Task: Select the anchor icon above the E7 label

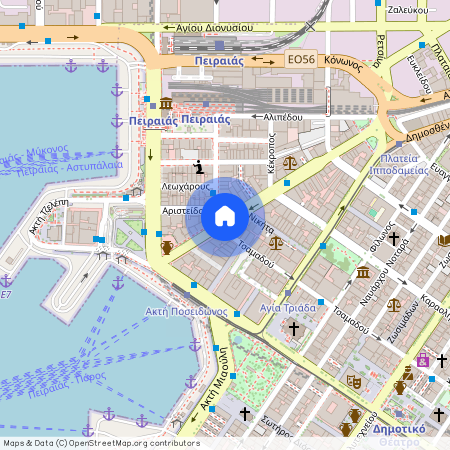Action: 6,281
